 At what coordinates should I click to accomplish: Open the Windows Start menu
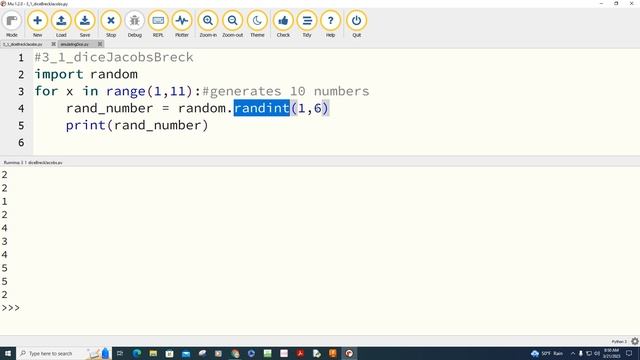click(x=8, y=353)
